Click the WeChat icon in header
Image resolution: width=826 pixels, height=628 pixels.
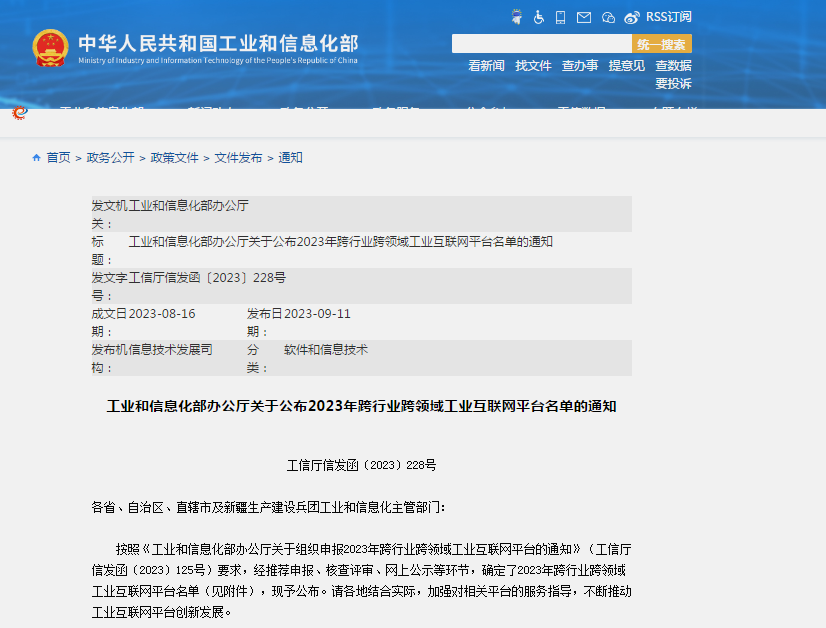(609, 17)
